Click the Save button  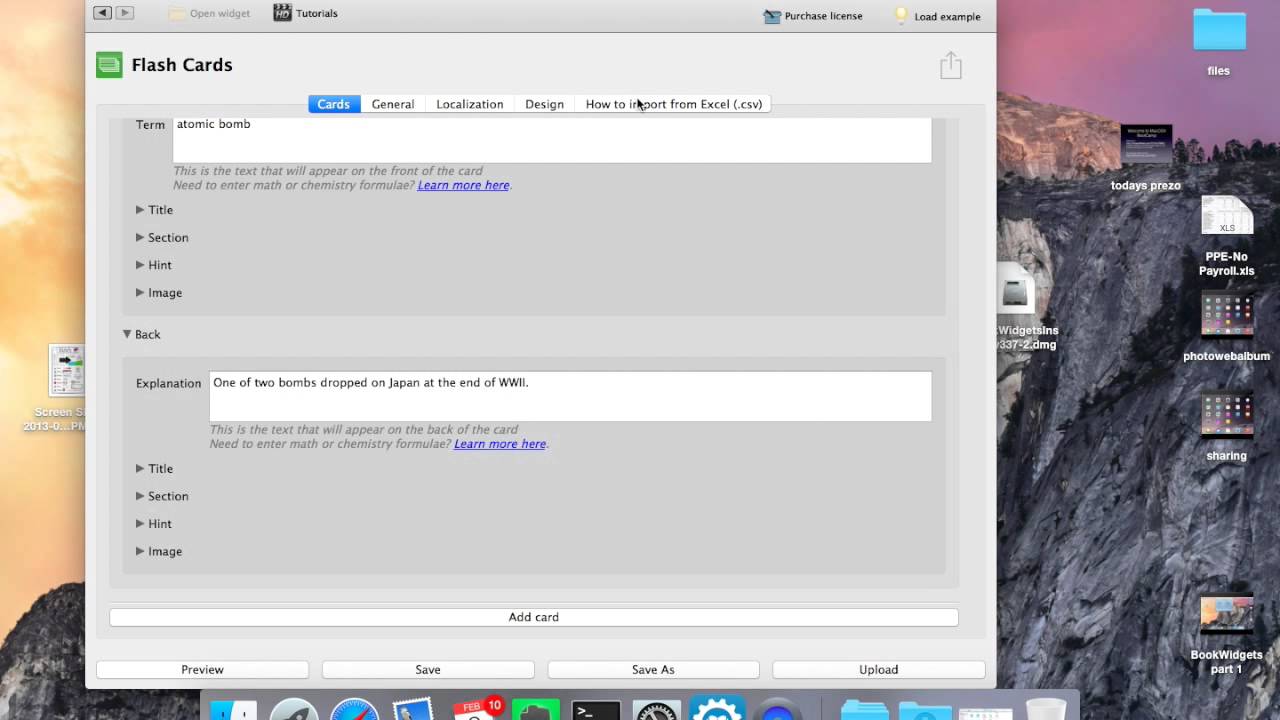428,669
